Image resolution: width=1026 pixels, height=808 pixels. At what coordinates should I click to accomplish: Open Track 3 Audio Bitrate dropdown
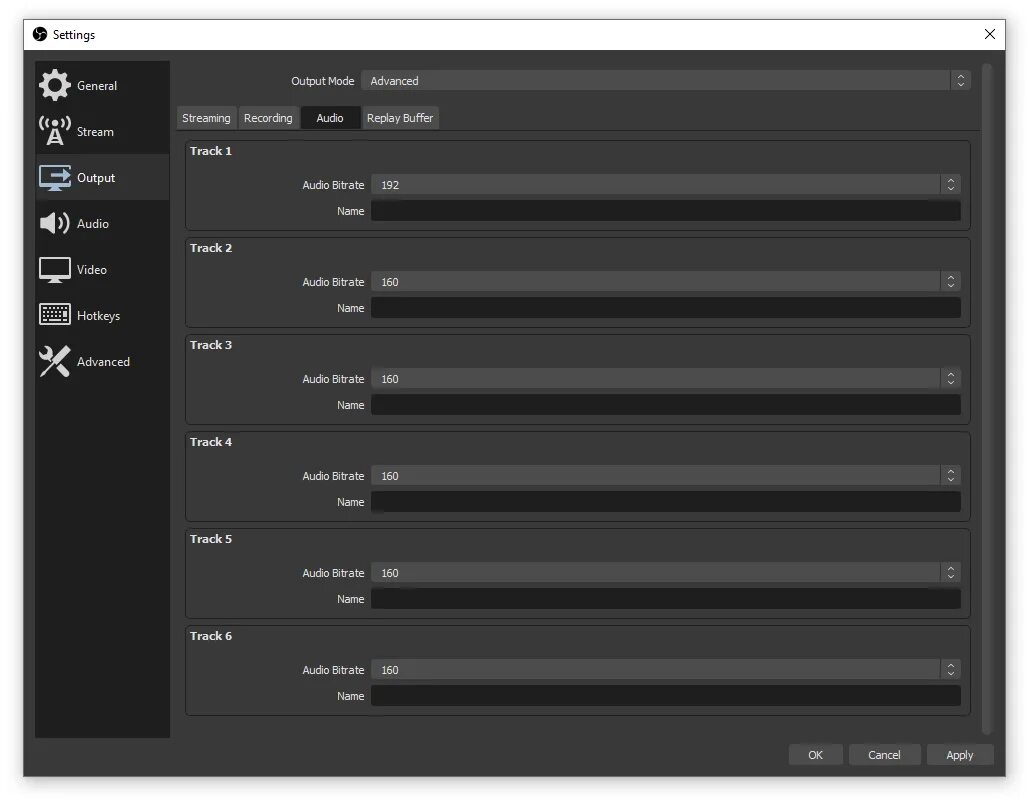[x=665, y=378]
